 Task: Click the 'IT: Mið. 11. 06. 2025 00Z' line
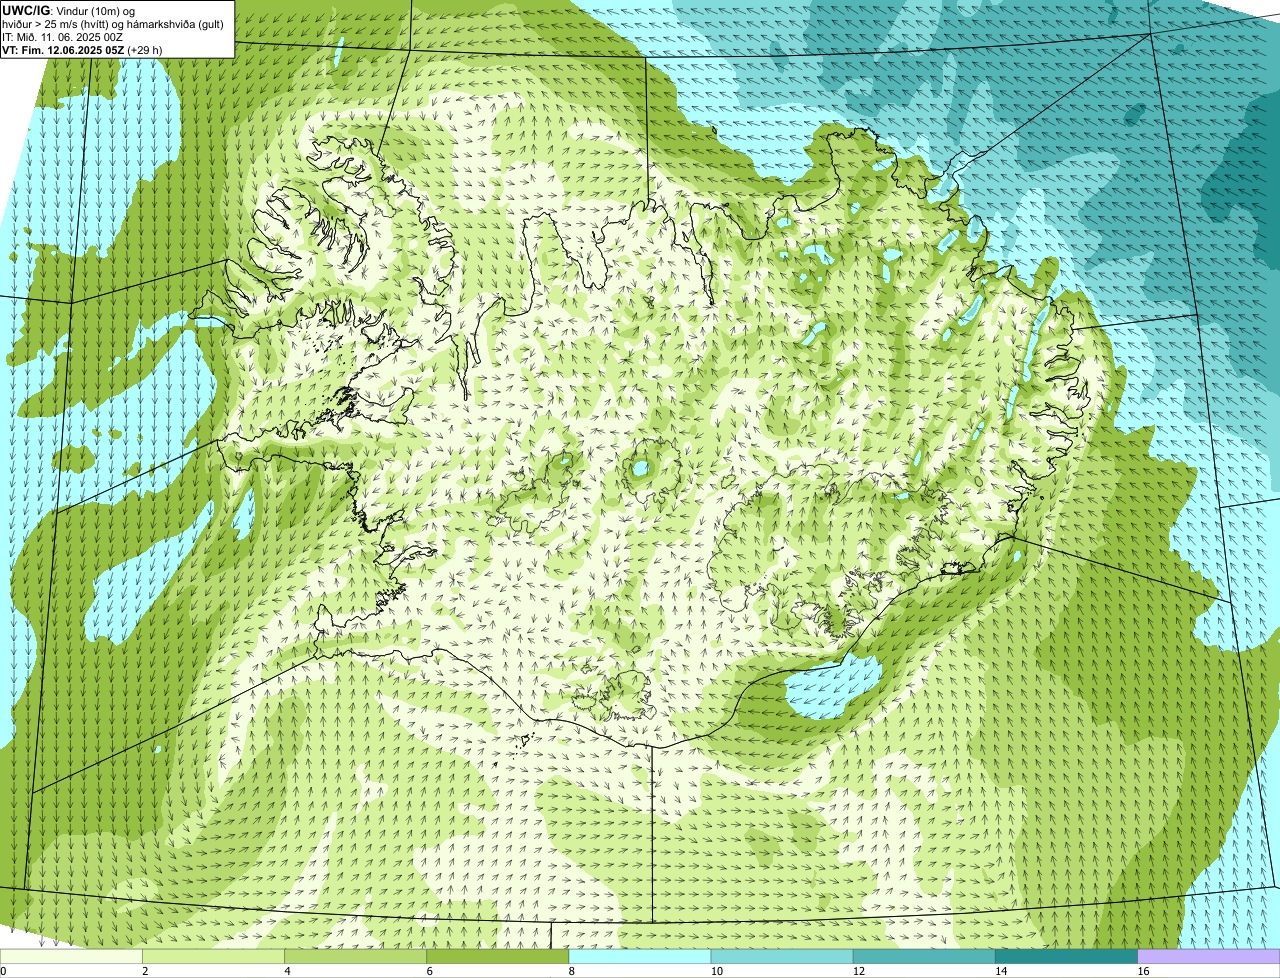coord(63,37)
